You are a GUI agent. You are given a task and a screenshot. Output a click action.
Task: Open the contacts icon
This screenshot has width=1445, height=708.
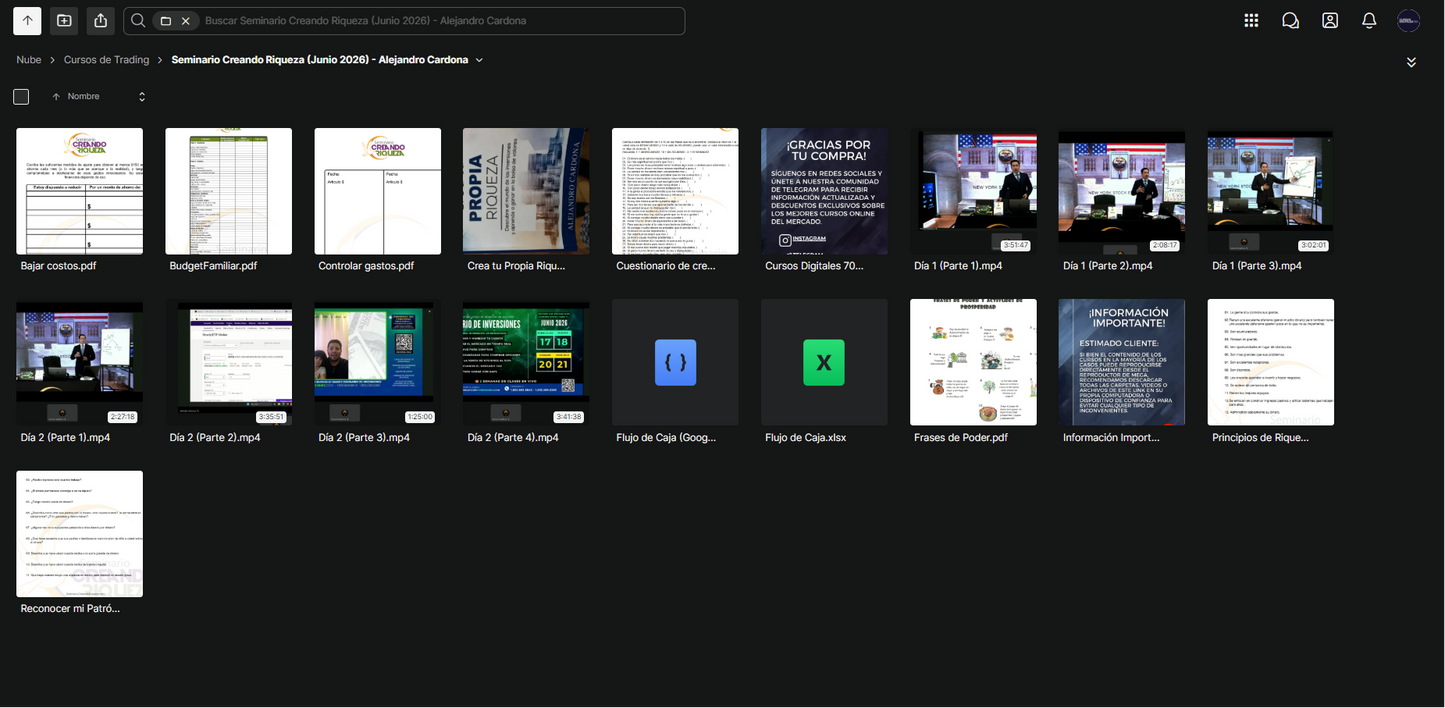[1330, 20]
